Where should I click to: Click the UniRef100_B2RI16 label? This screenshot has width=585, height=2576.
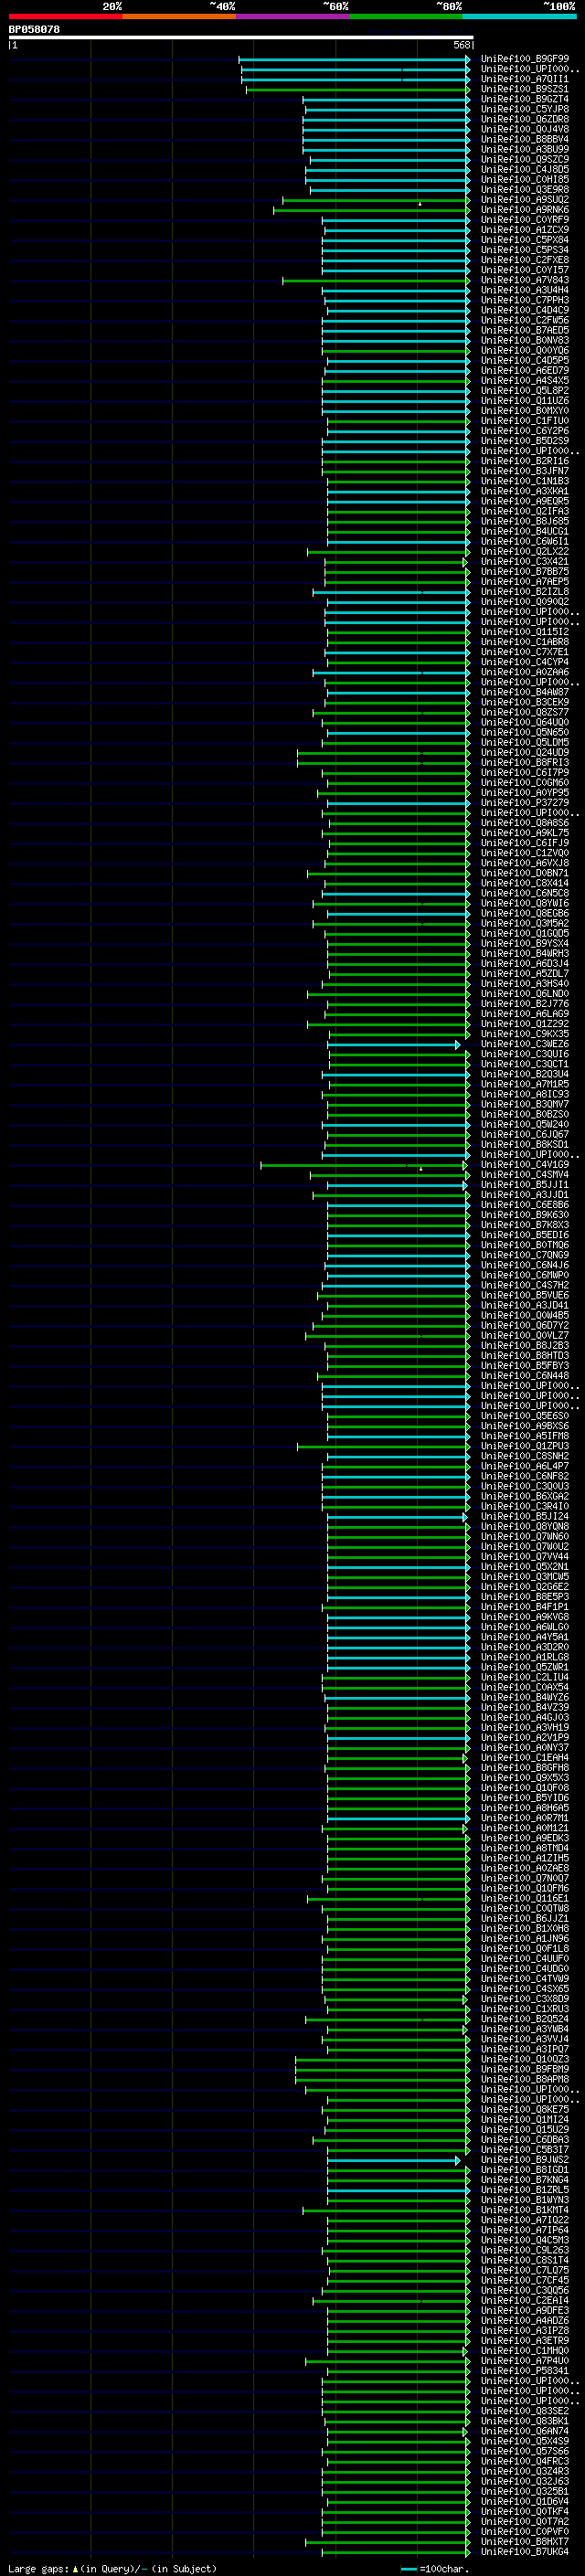(x=525, y=461)
